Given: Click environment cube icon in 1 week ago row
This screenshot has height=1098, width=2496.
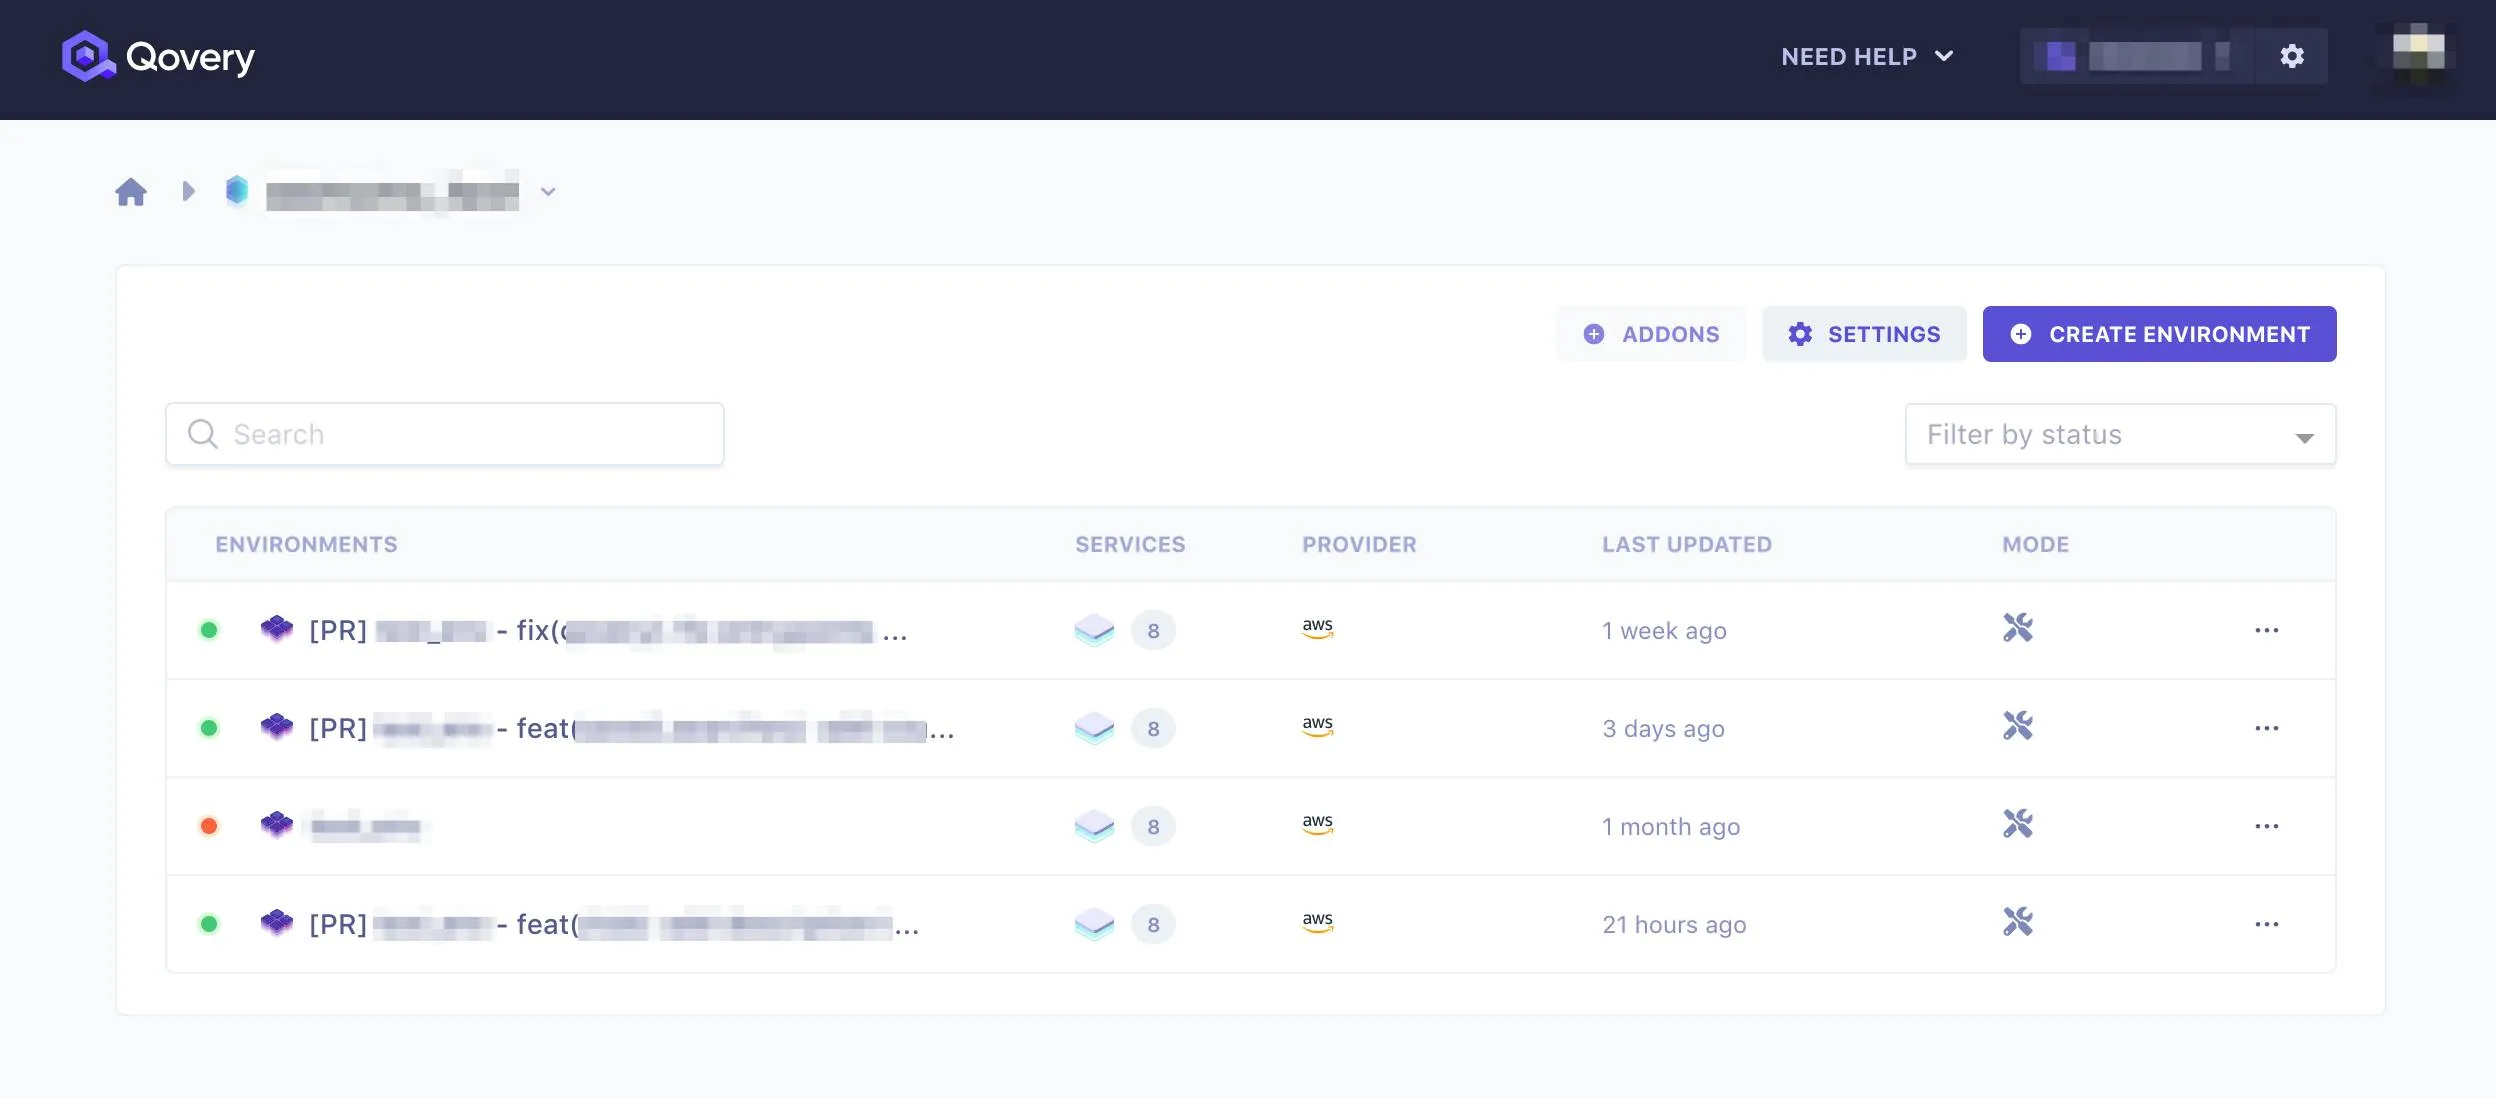Looking at the screenshot, I should coord(277,628).
